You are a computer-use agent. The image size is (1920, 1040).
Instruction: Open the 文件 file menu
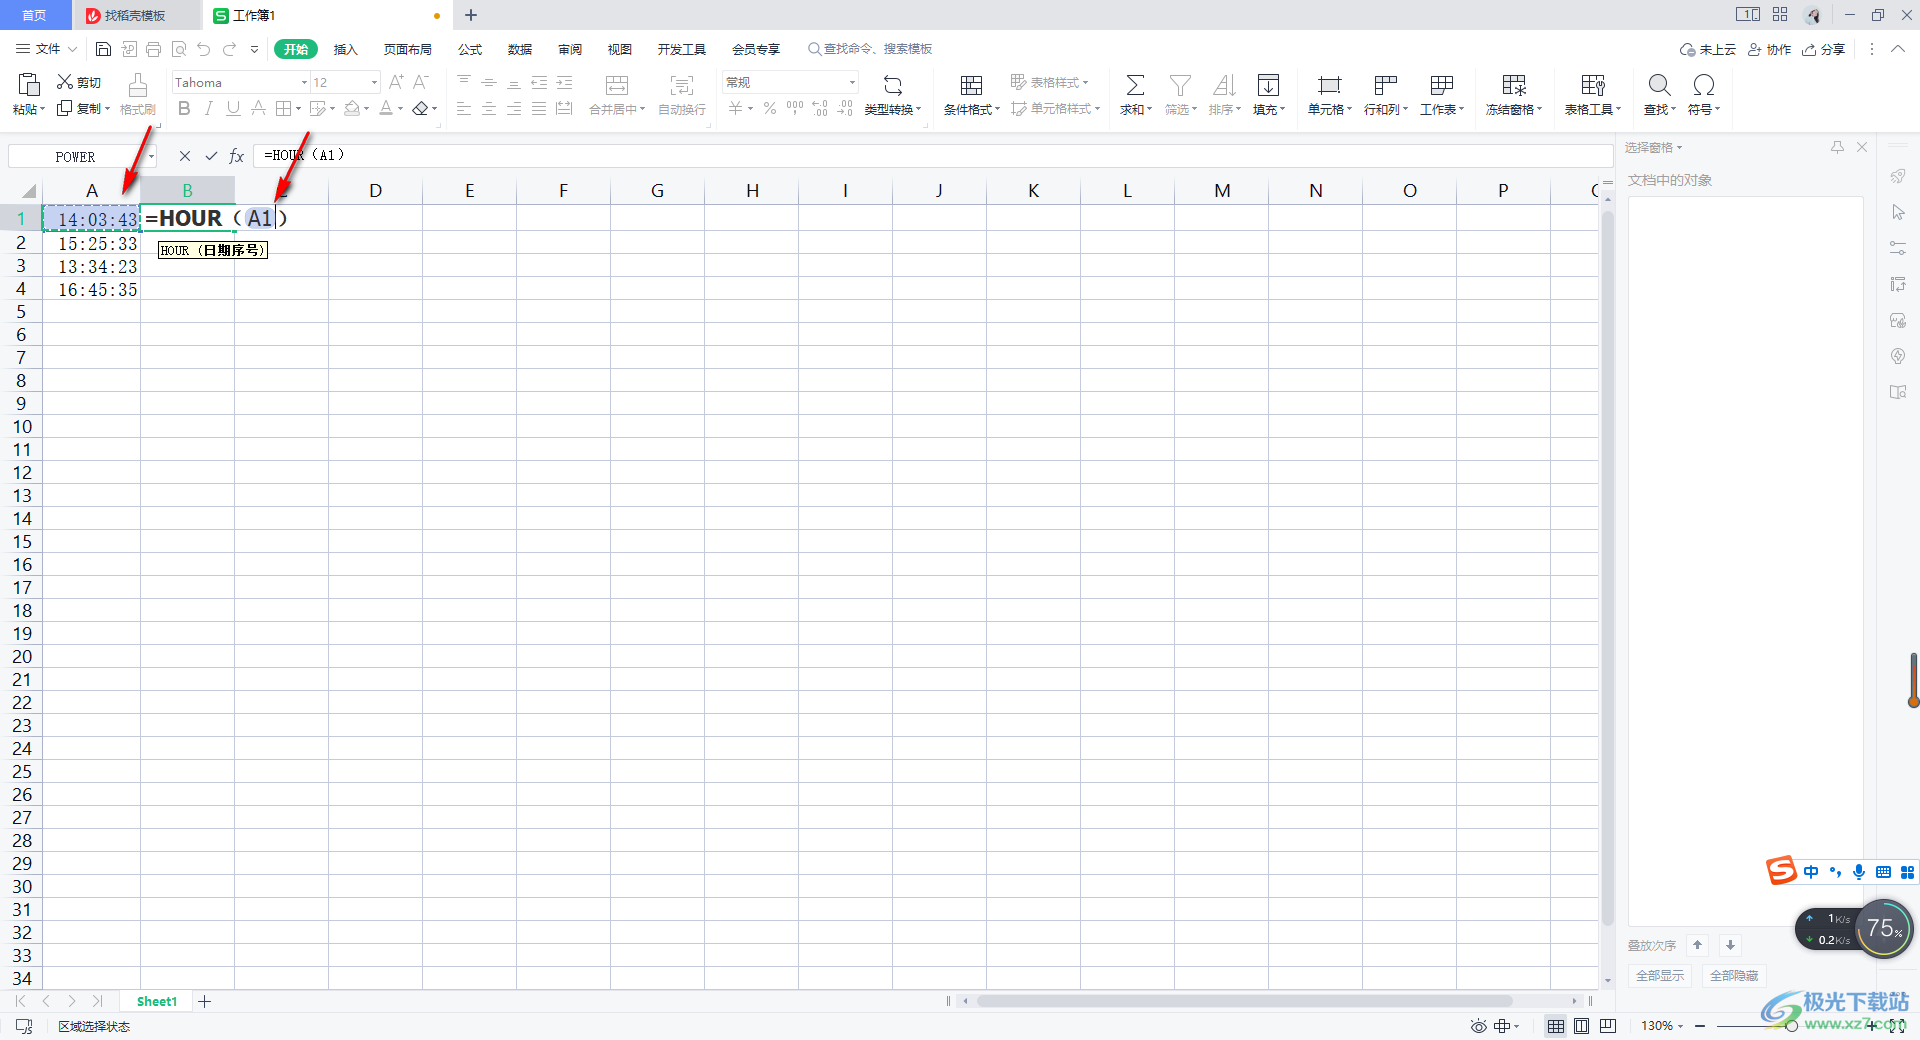point(46,49)
